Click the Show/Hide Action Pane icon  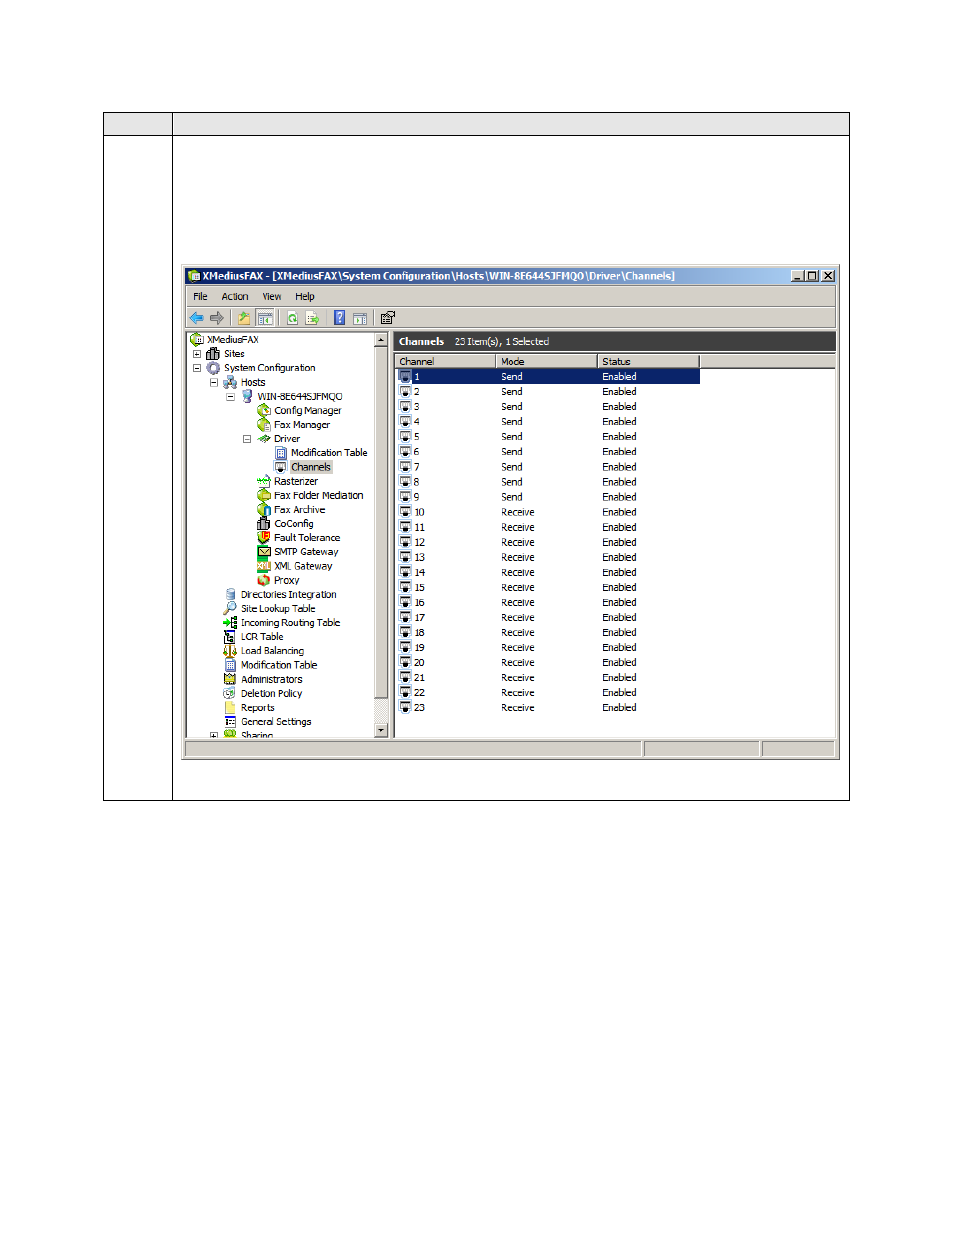(x=360, y=318)
